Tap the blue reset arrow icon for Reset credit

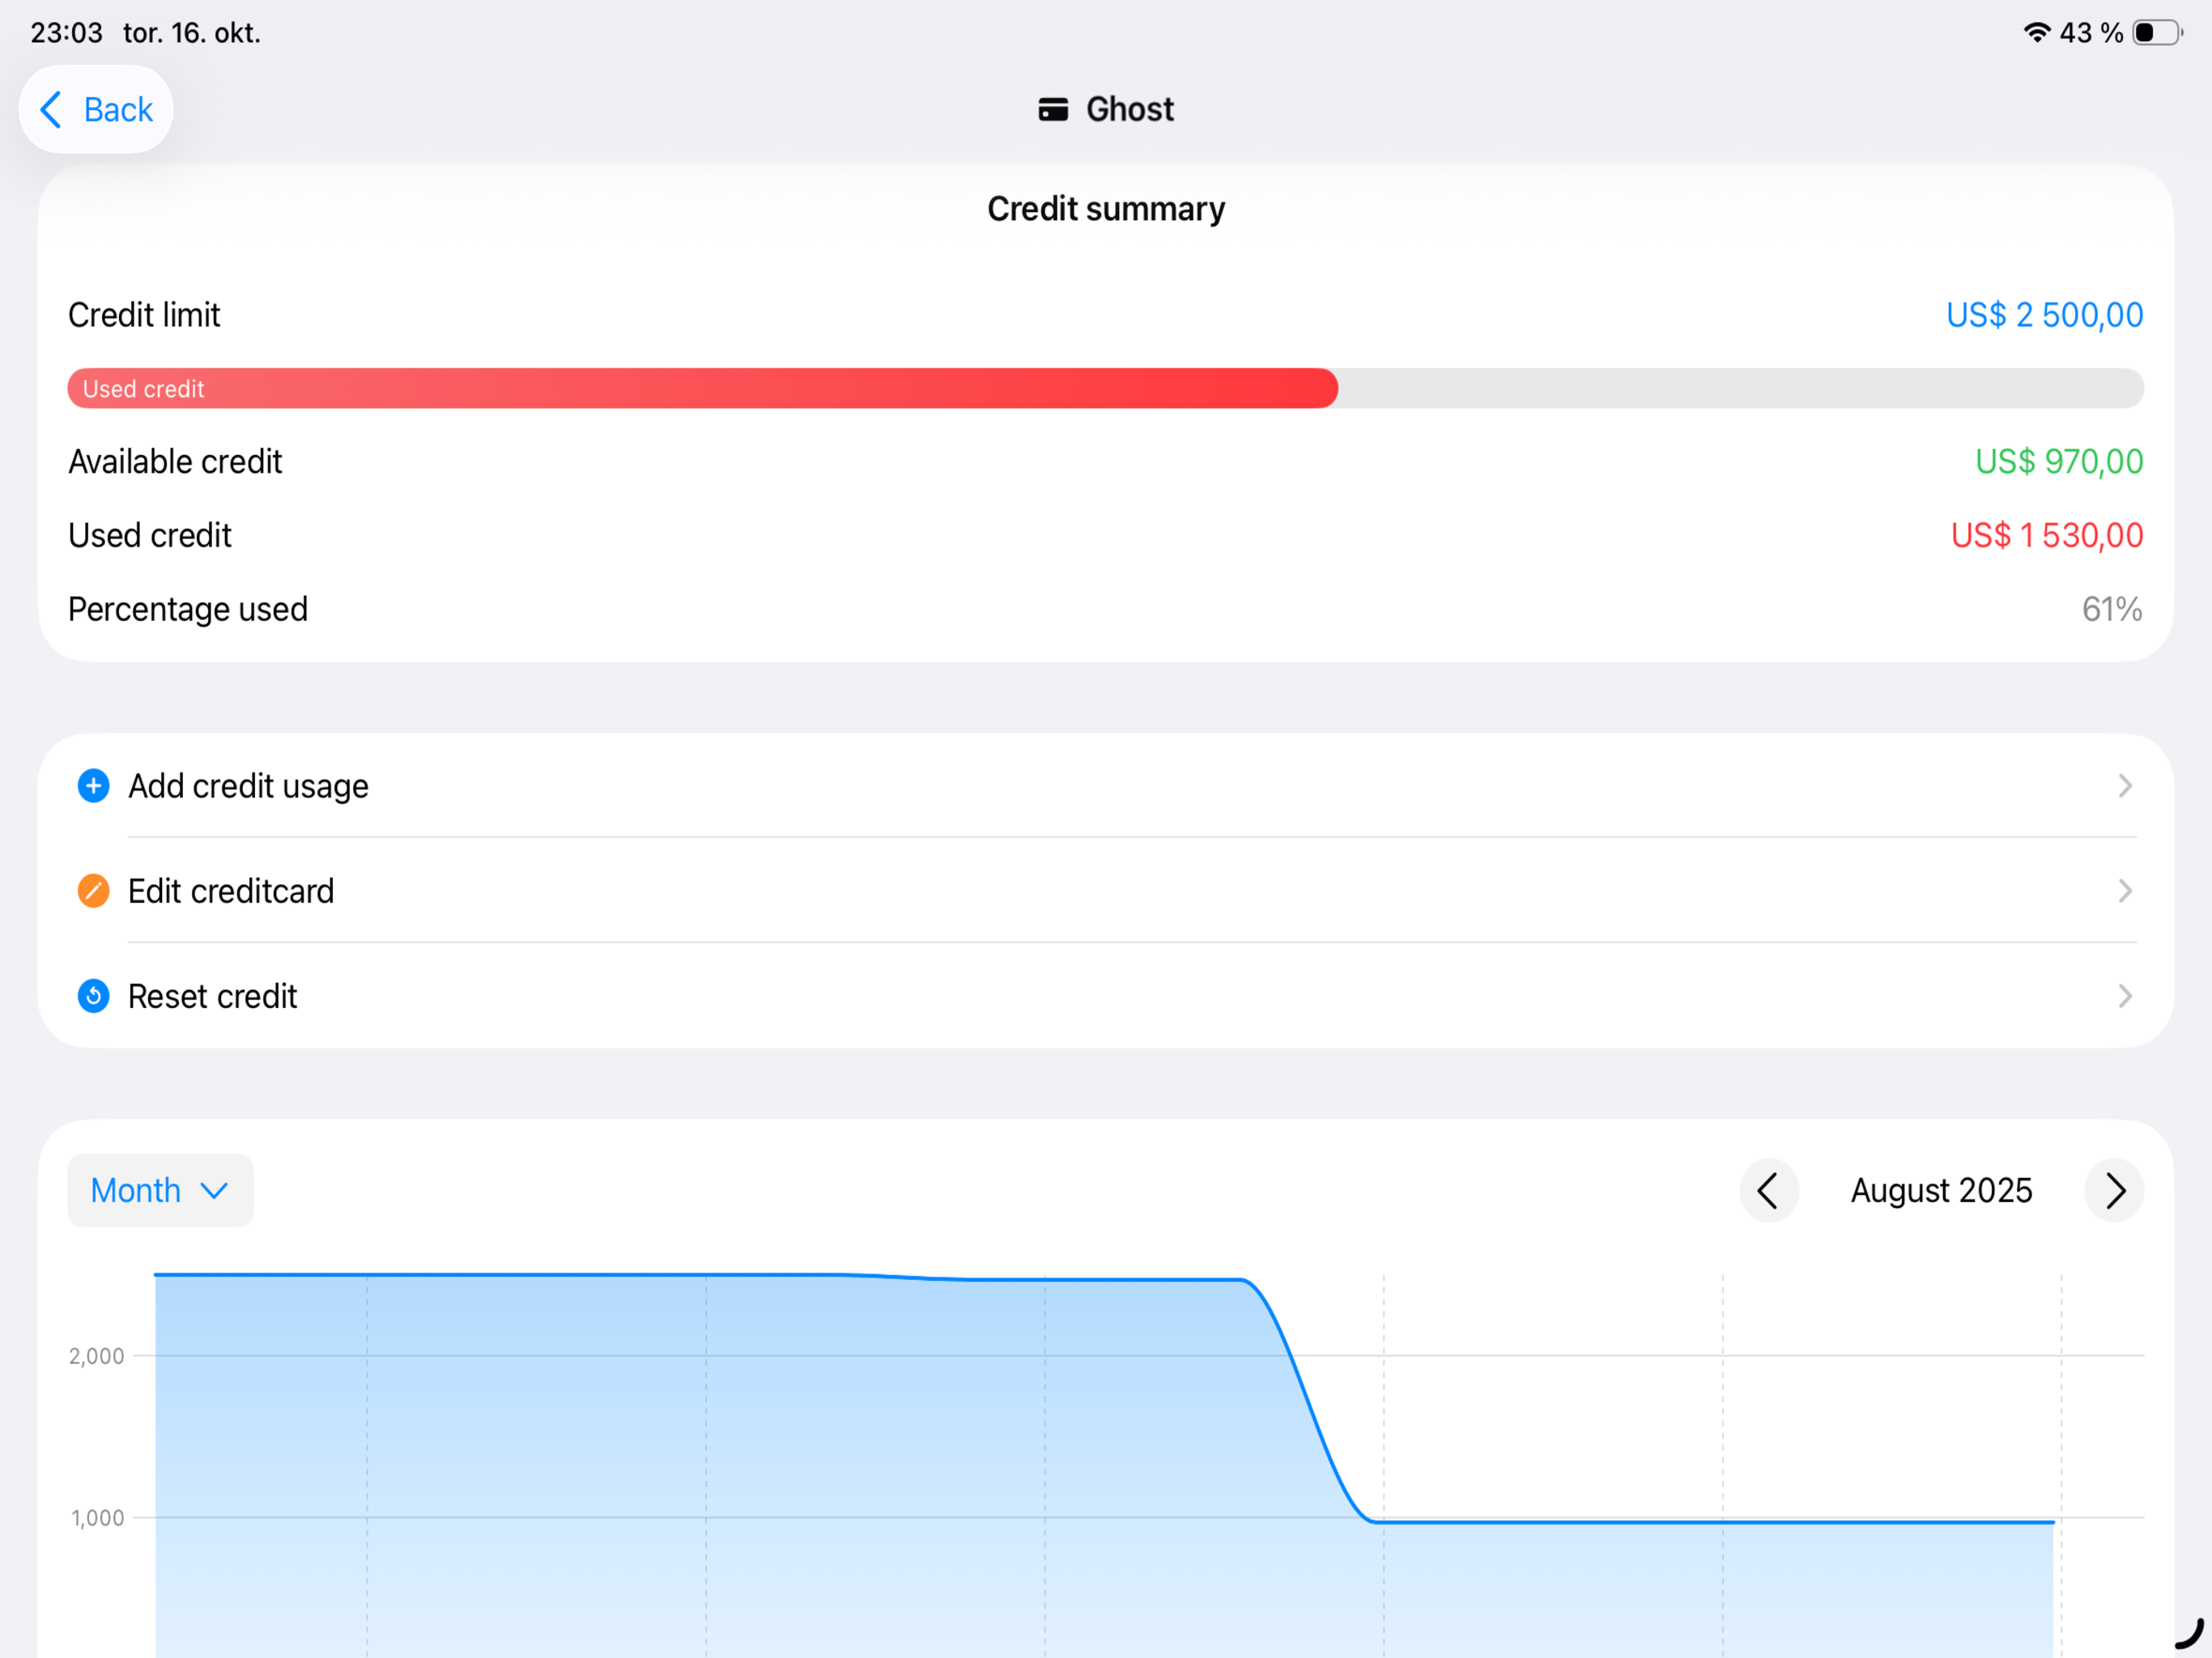[94, 996]
